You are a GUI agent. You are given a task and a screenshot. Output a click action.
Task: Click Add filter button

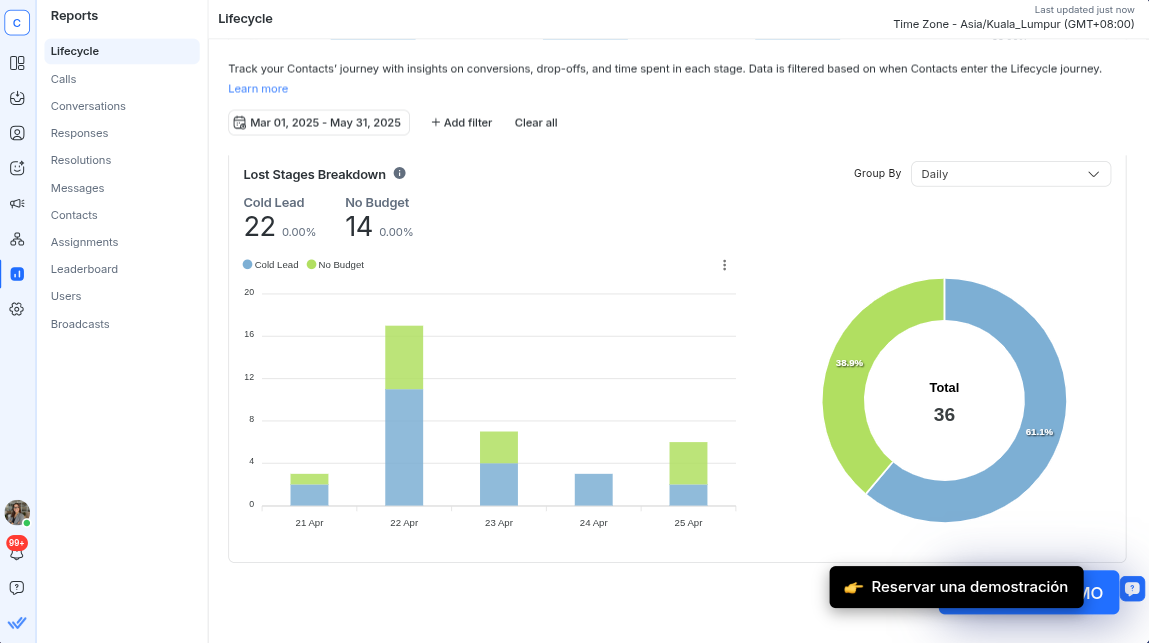[x=462, y=122]
